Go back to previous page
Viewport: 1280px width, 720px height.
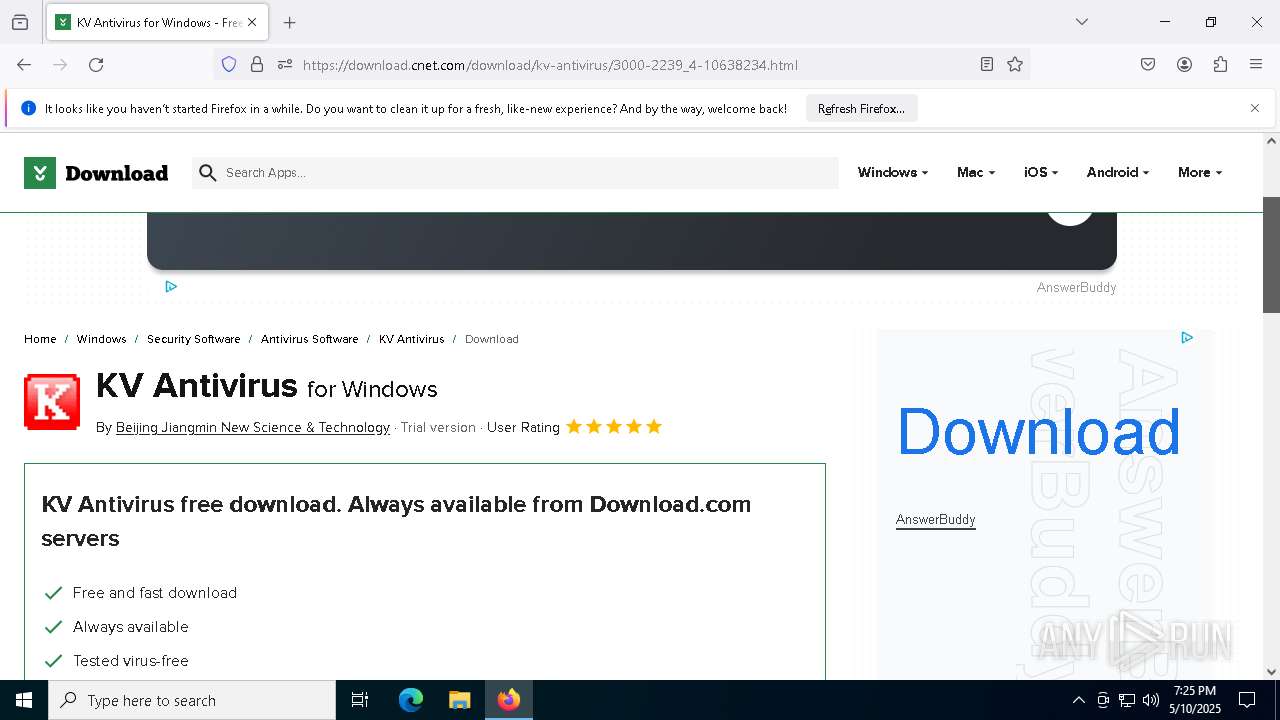click(x=24, y=65)
